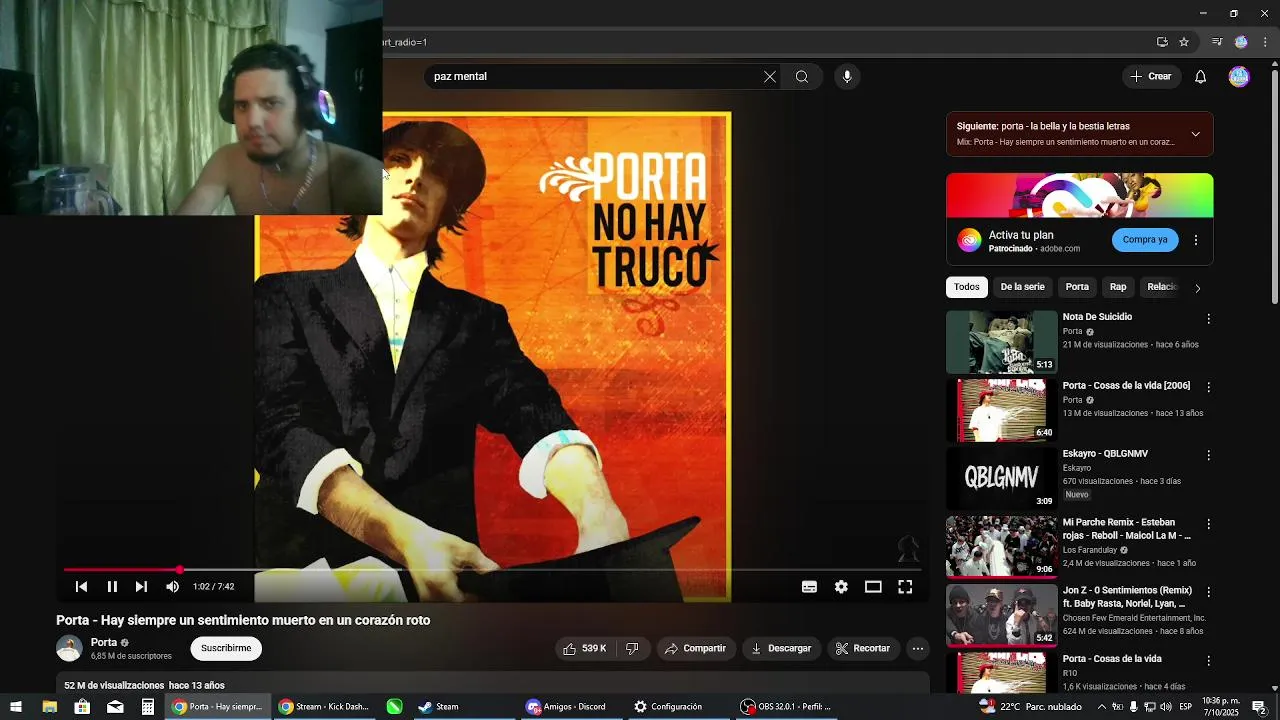Clear search text with the X icon

pyautogui.click(x=770, y=77)
